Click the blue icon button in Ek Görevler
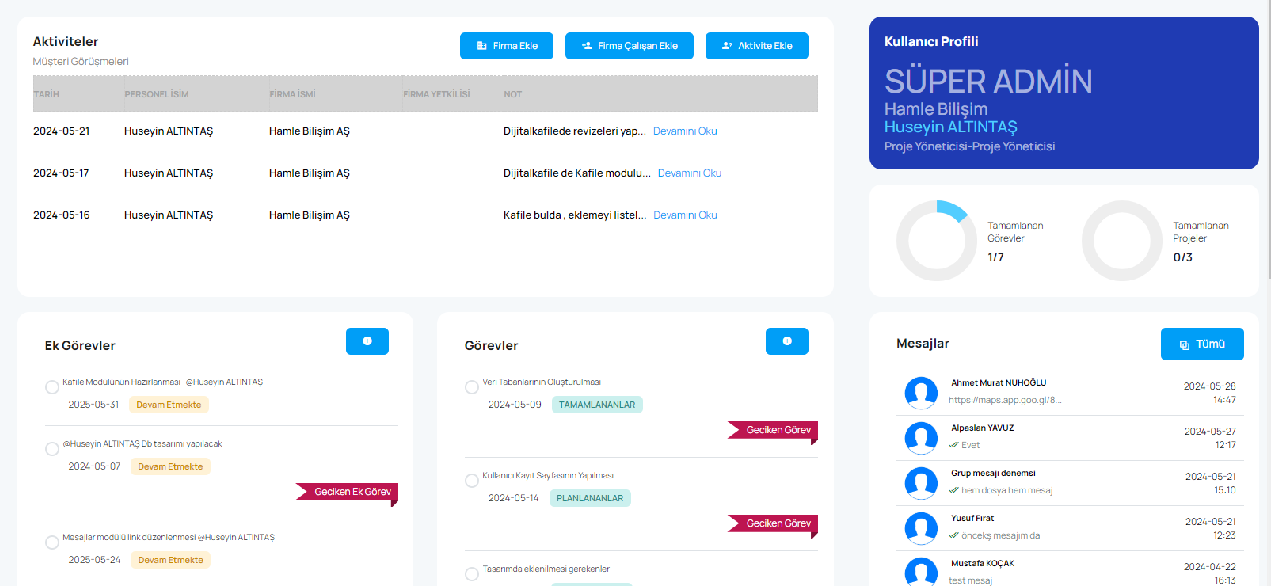1271x586 pixels. (367, 341)
